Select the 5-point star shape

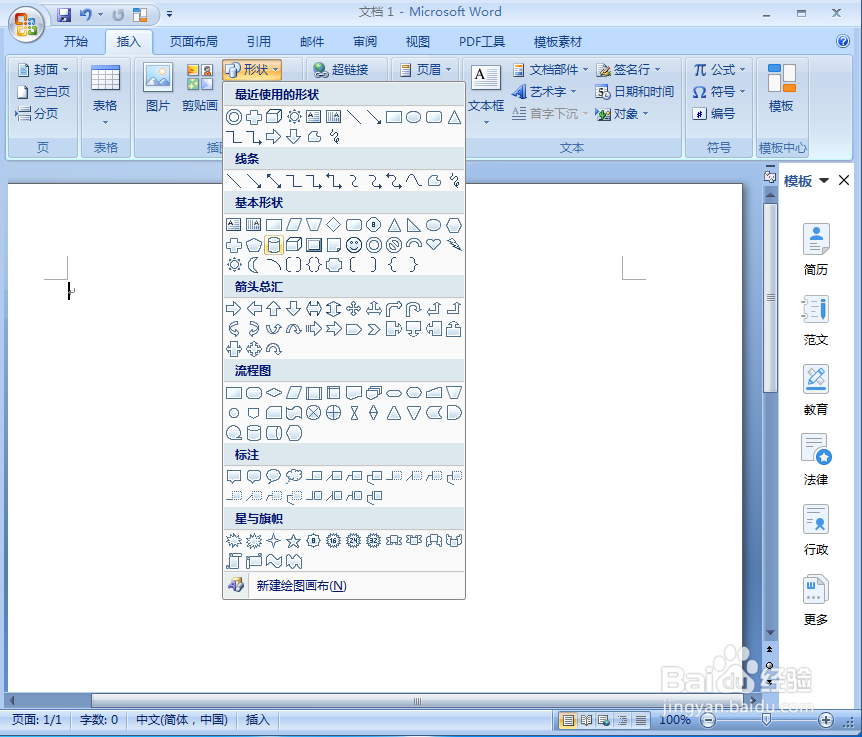(294, 541)
